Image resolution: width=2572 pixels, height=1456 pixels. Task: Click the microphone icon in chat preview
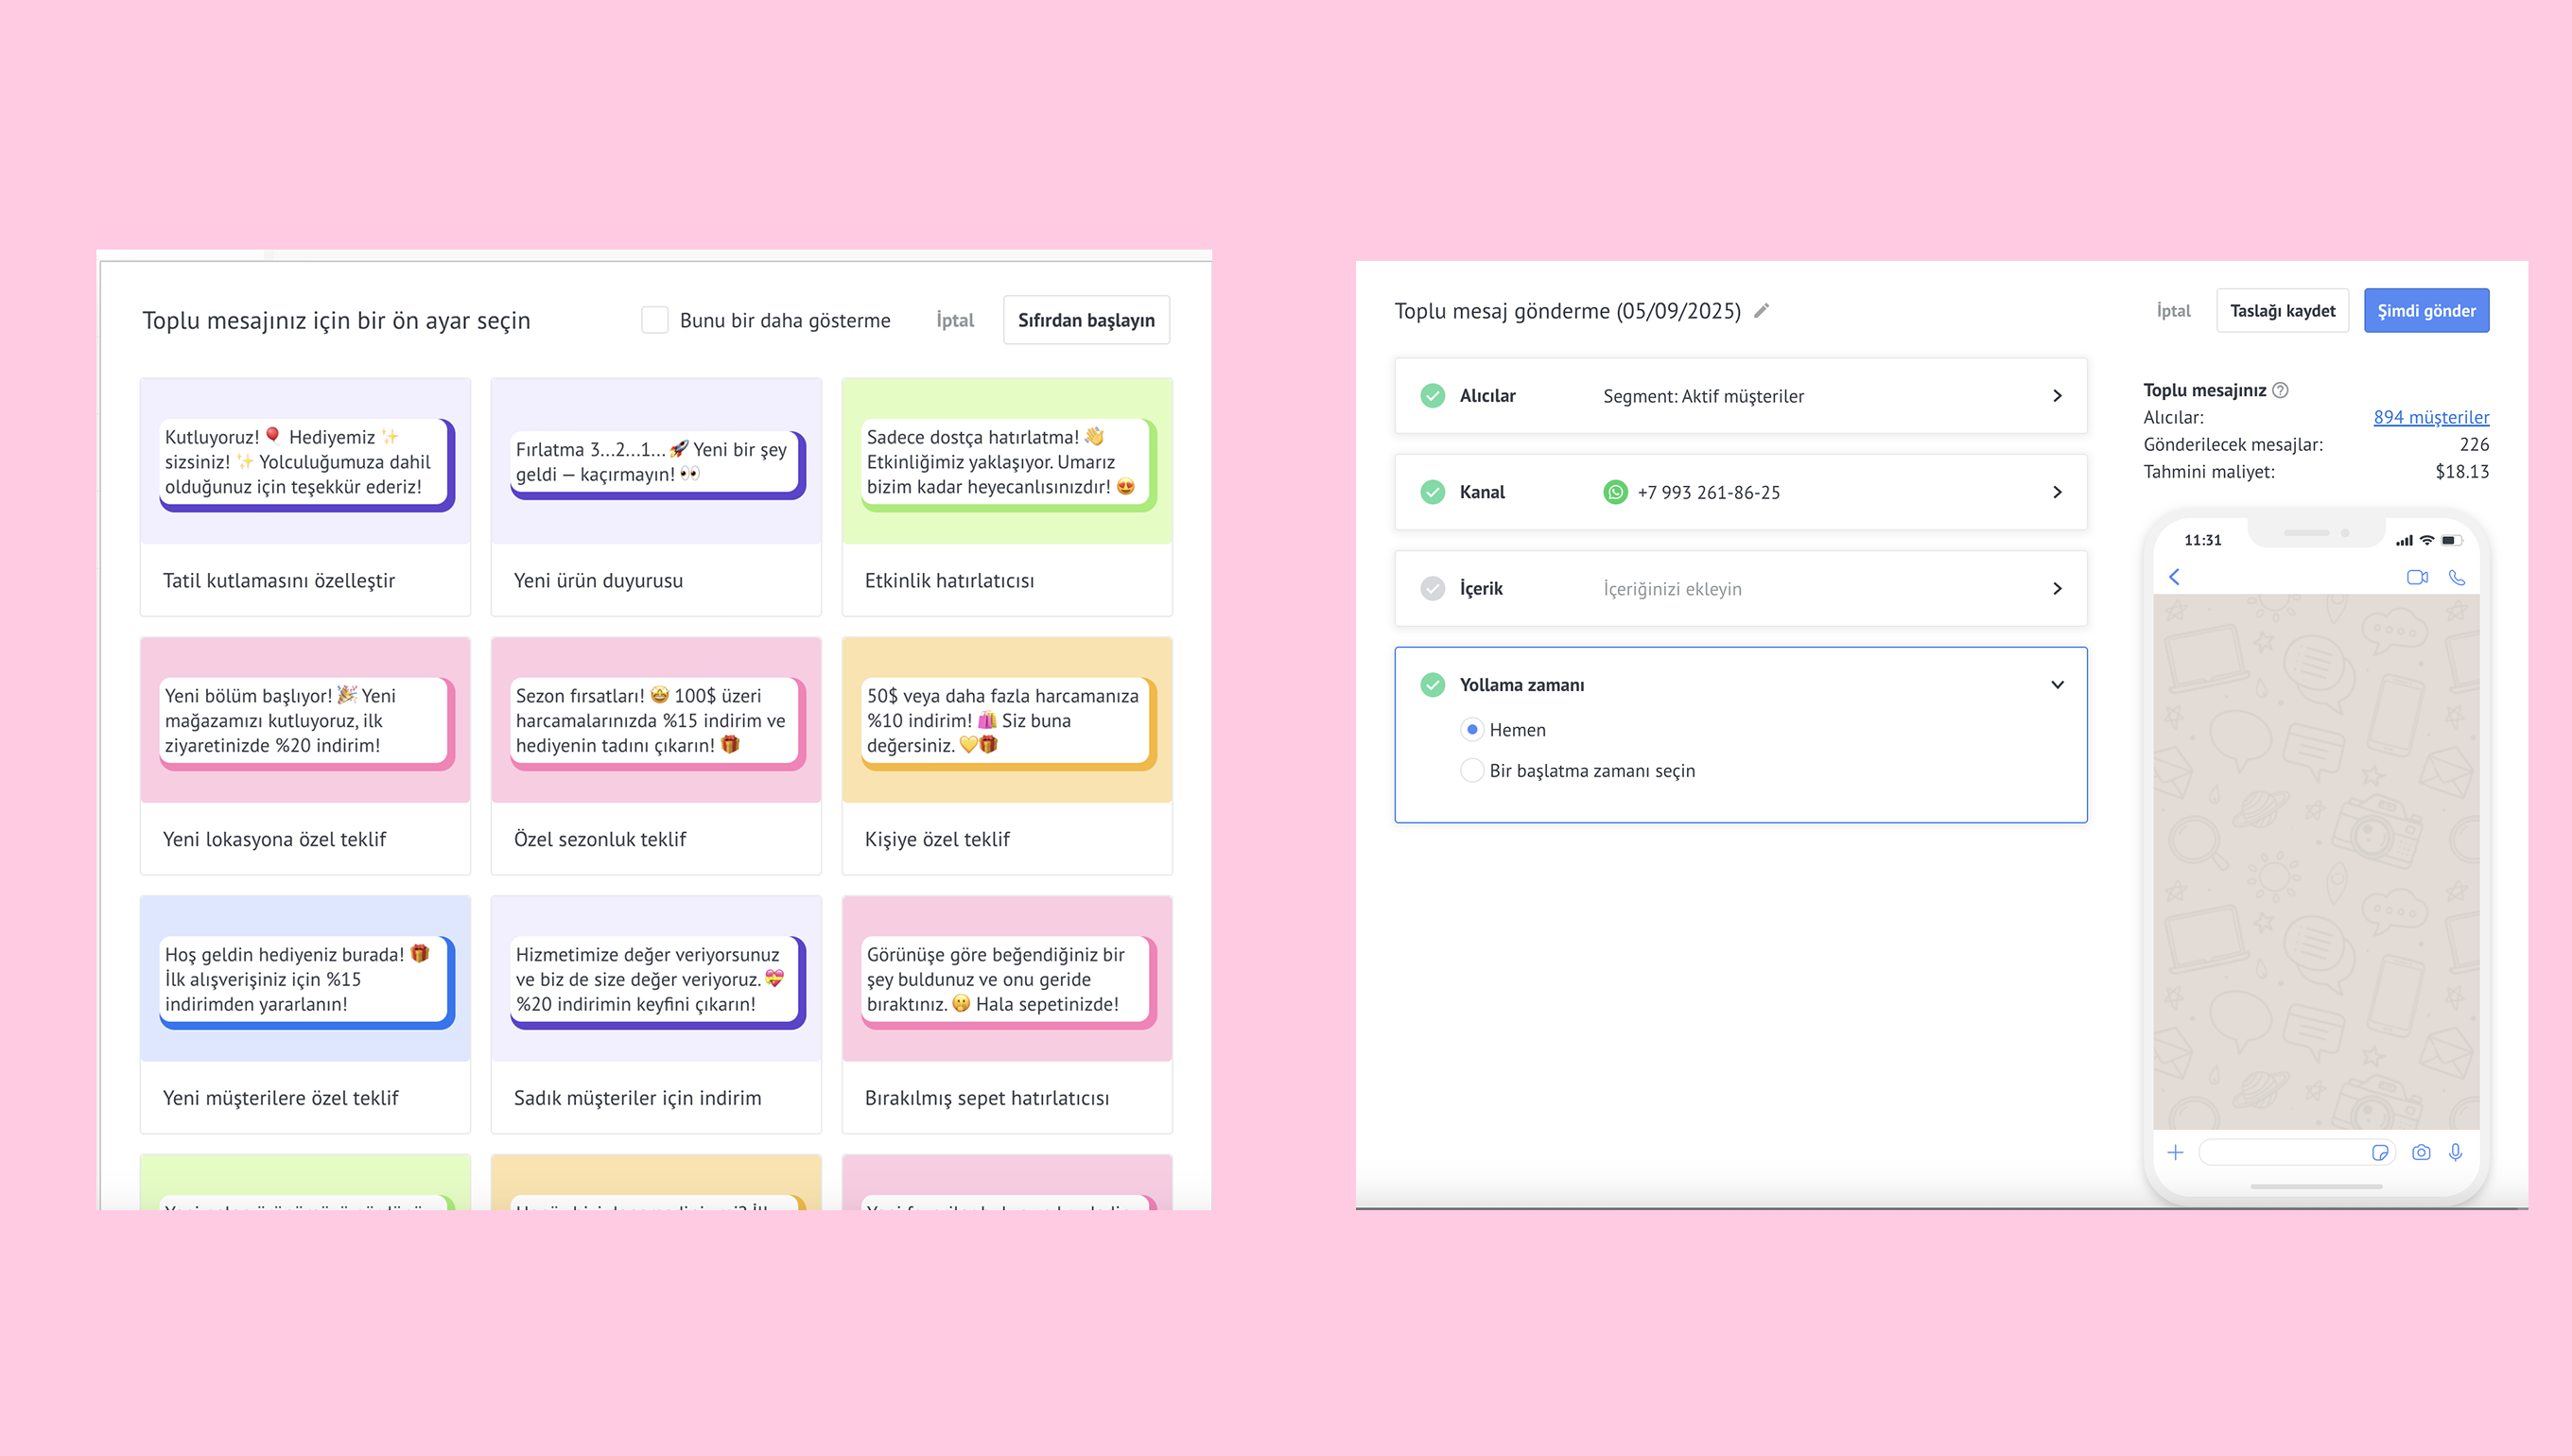click(2456, 1153)
